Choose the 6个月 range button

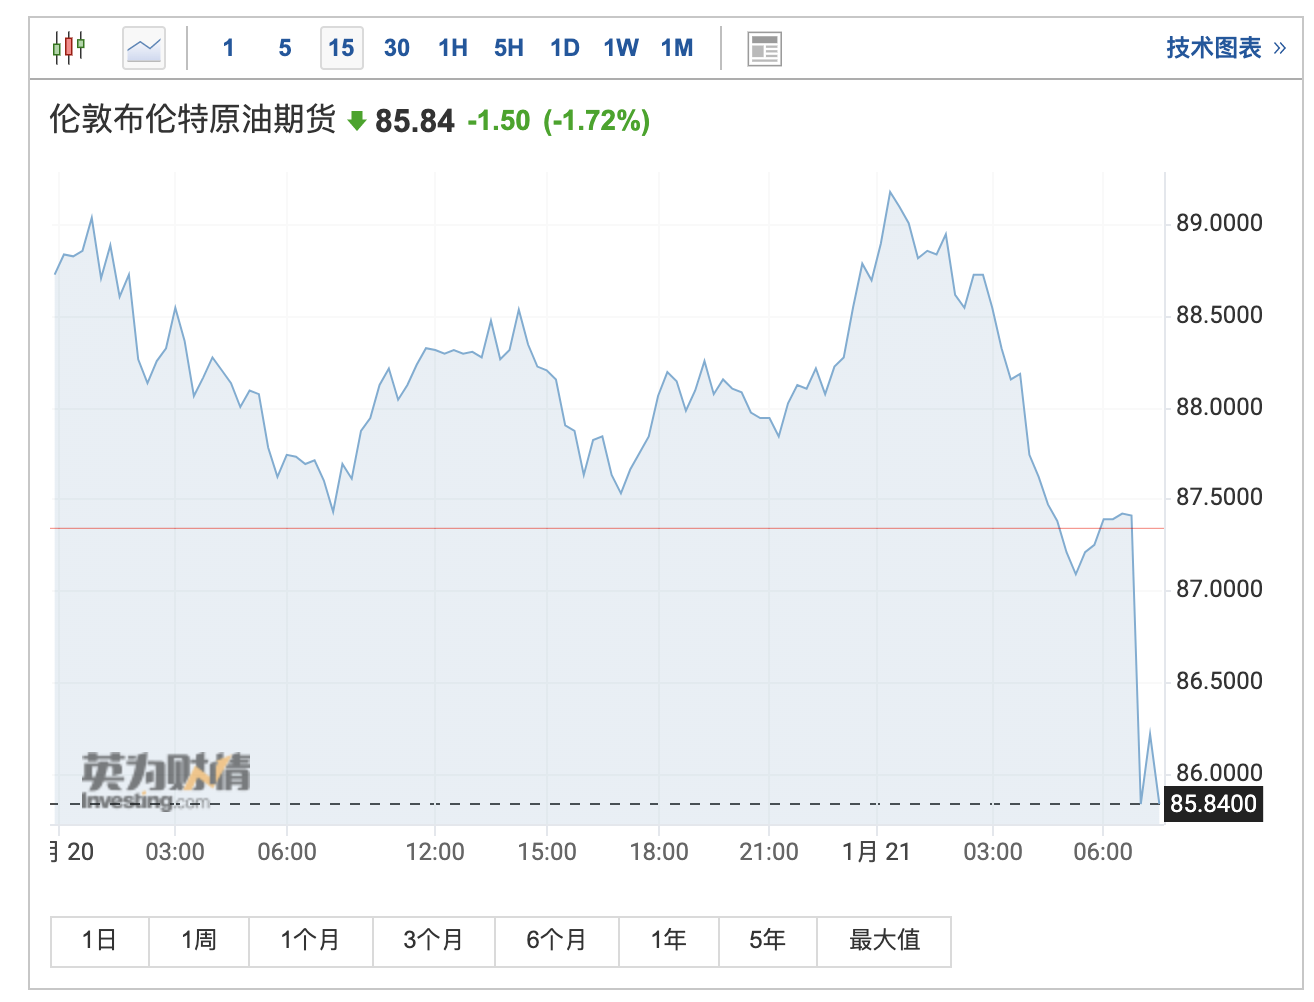(x=557, y=940)
